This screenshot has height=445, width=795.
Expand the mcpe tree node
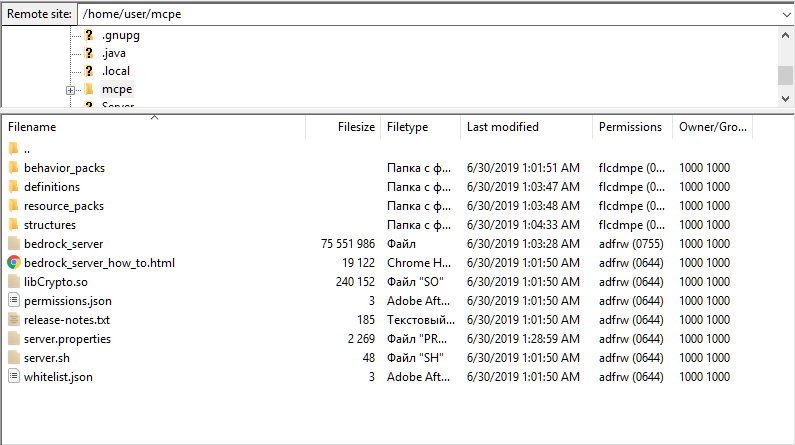70,90
